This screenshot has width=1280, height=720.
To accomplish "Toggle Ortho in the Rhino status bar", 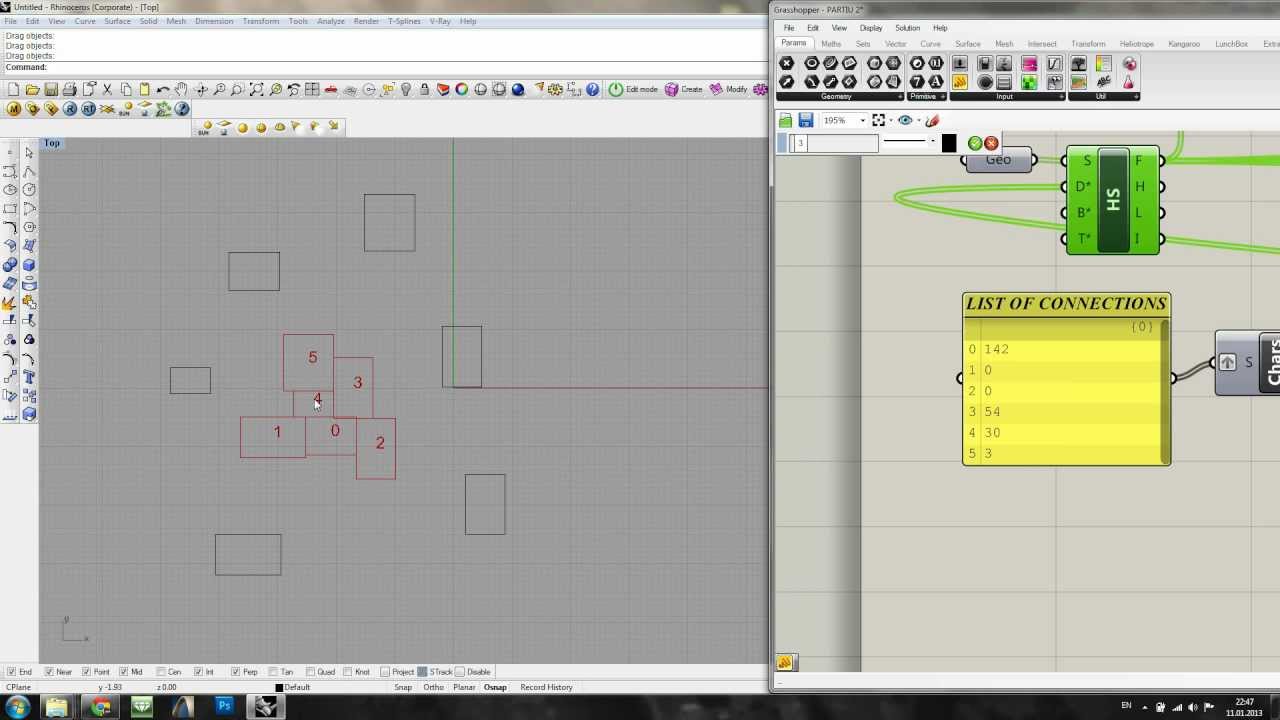I will pos(433,687).
